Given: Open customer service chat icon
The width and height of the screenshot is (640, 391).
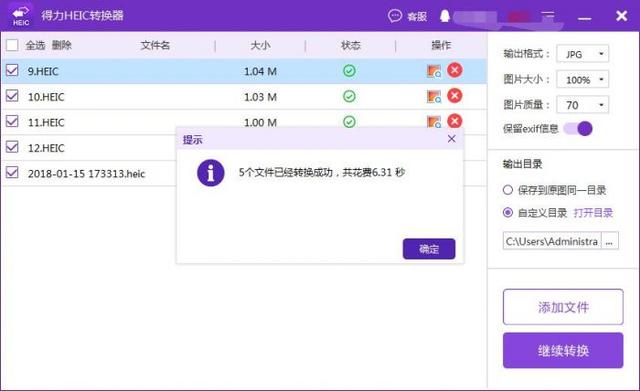Looking at the screenshot, I should [394, 16].
